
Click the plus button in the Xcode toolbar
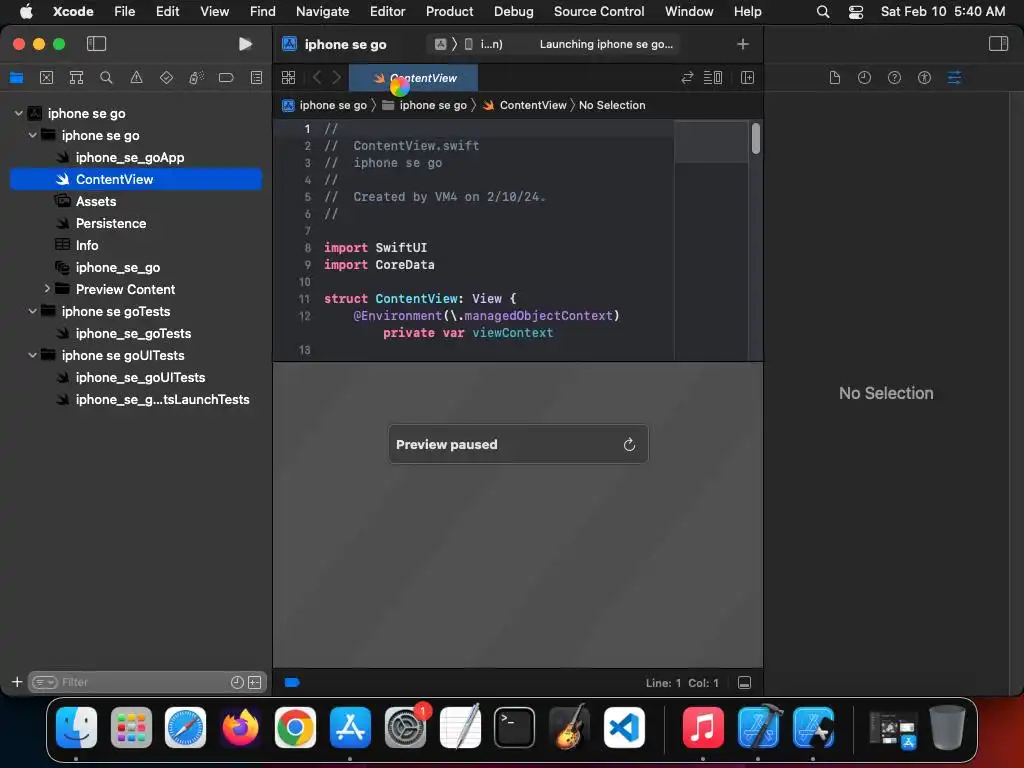click(x=743, y=44)
